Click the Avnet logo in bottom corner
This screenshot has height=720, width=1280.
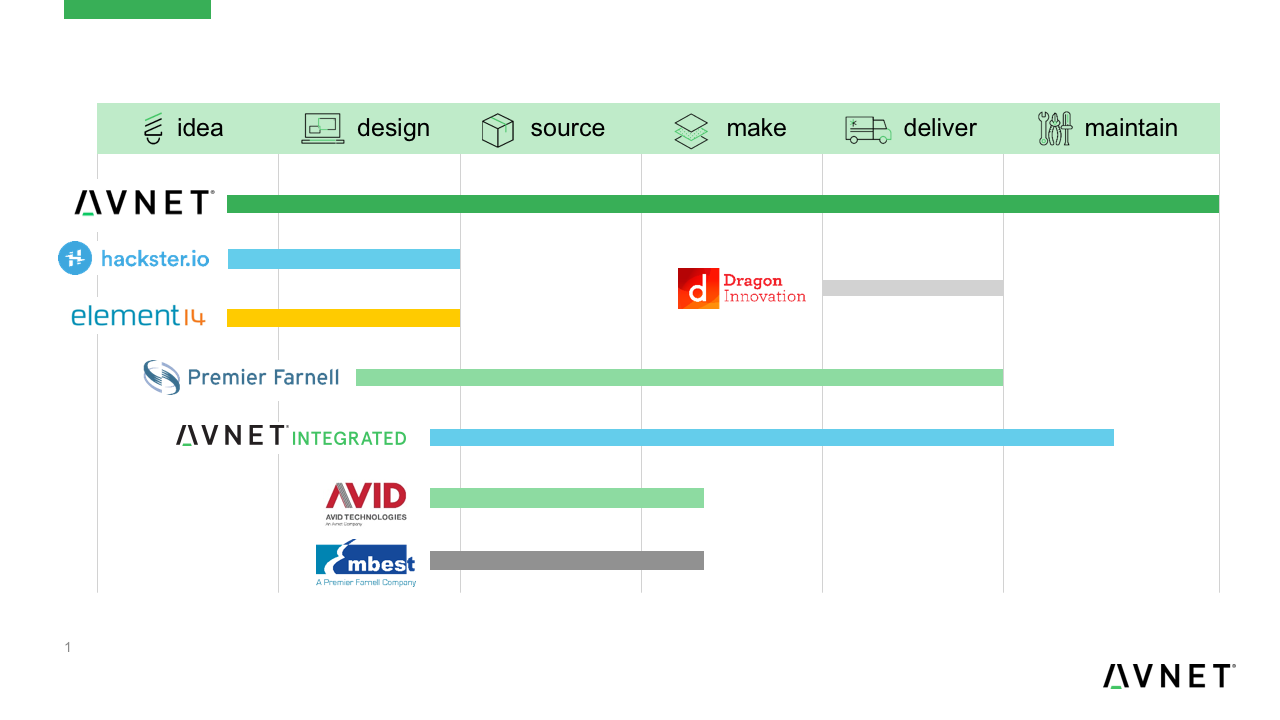(1169, 676)
